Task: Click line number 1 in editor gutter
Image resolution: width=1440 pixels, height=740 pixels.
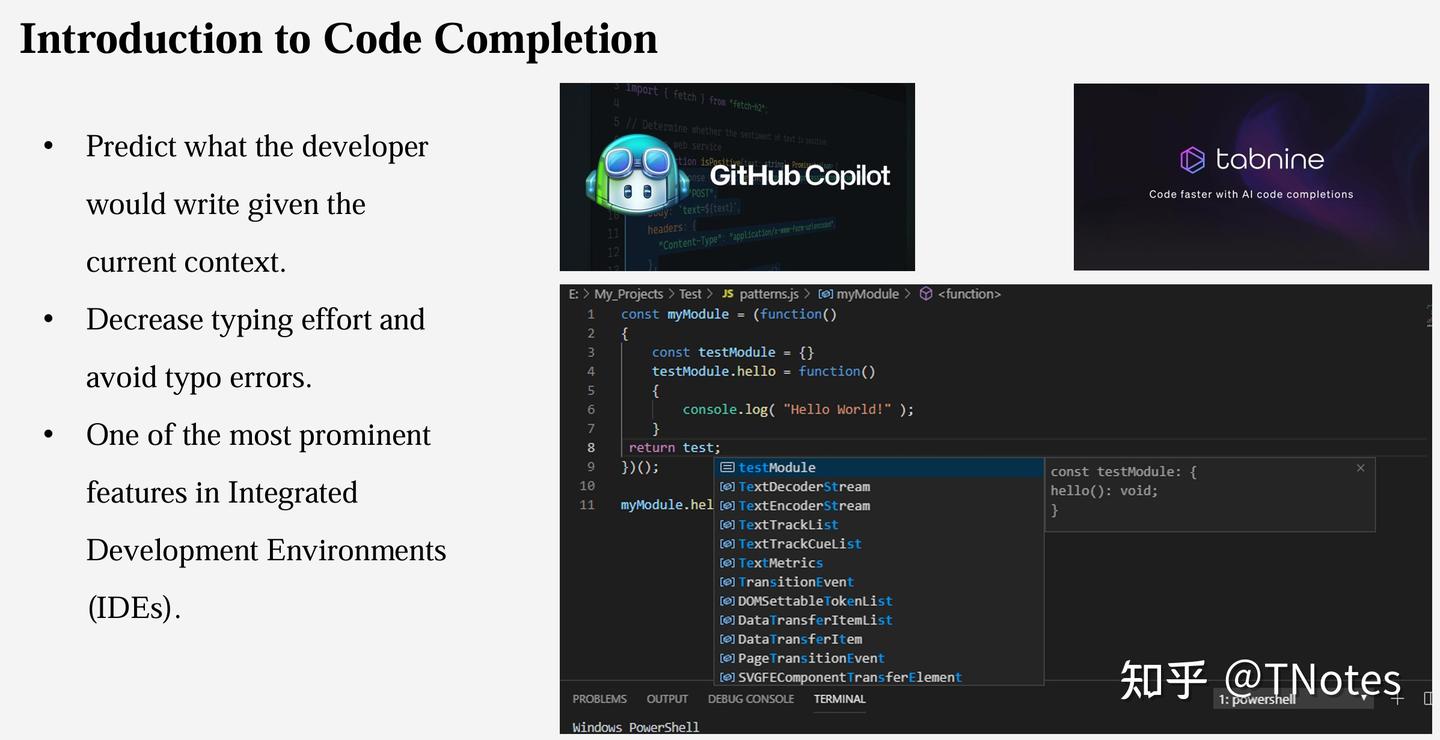Action: (x=591, y=314)
